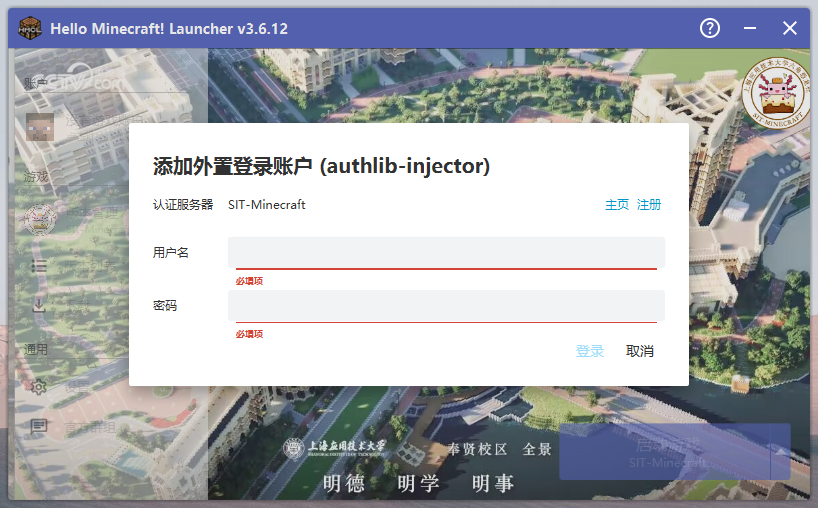818x508 pixels.
Task: Click the SIT-Minecraft axolotl logo badge
Action: (776, 93)
